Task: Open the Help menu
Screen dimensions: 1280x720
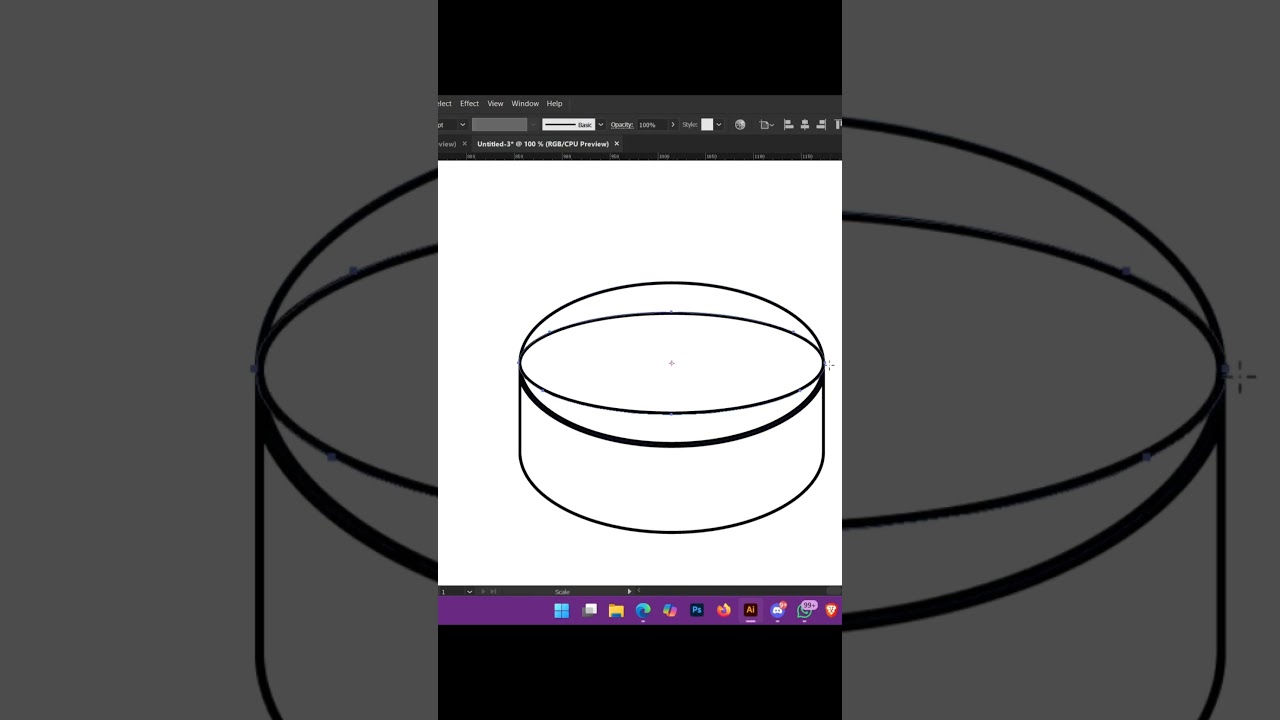Action: (554, 104)
